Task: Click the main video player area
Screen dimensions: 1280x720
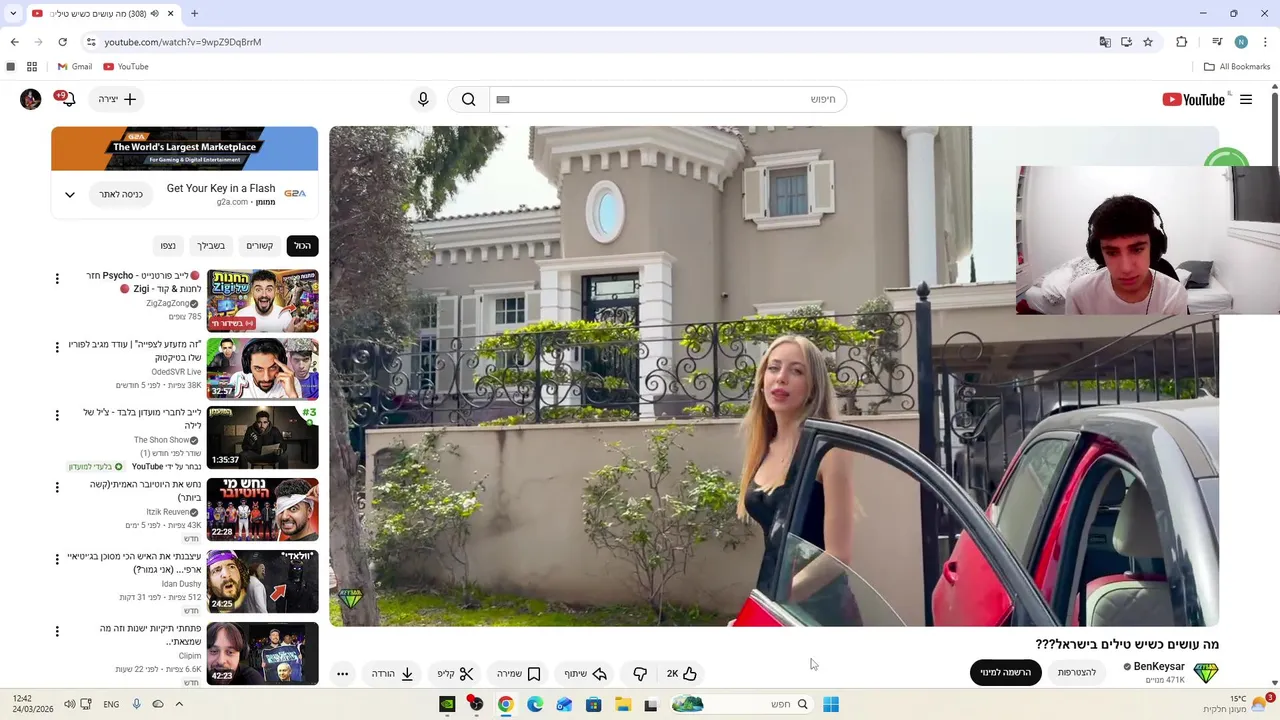Action: tap(774, 376)
